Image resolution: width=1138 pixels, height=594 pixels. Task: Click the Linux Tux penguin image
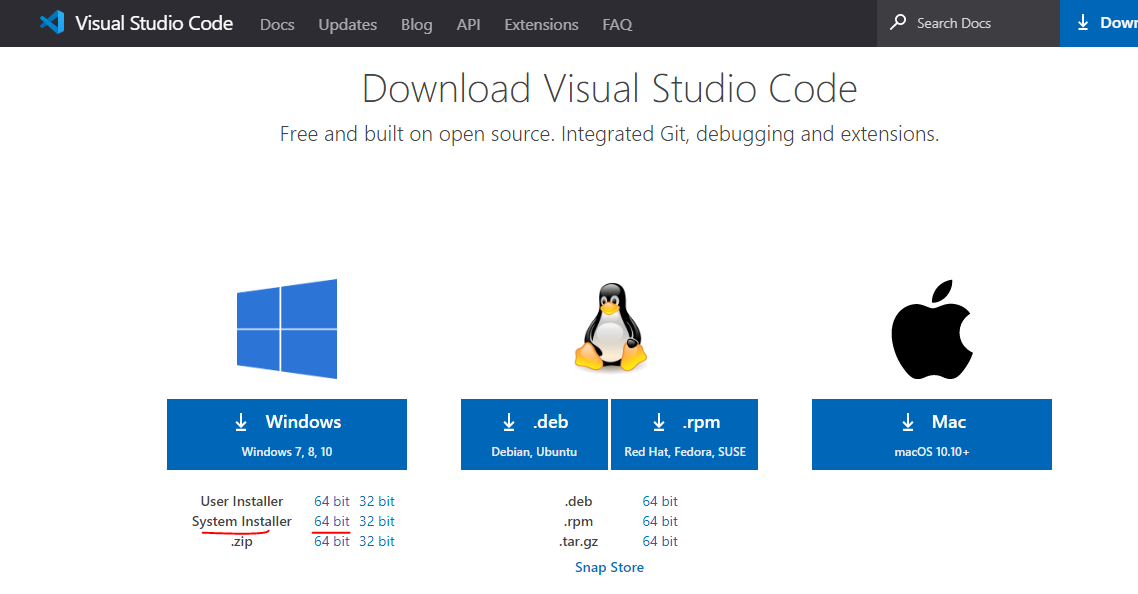[x=610, y=327]
